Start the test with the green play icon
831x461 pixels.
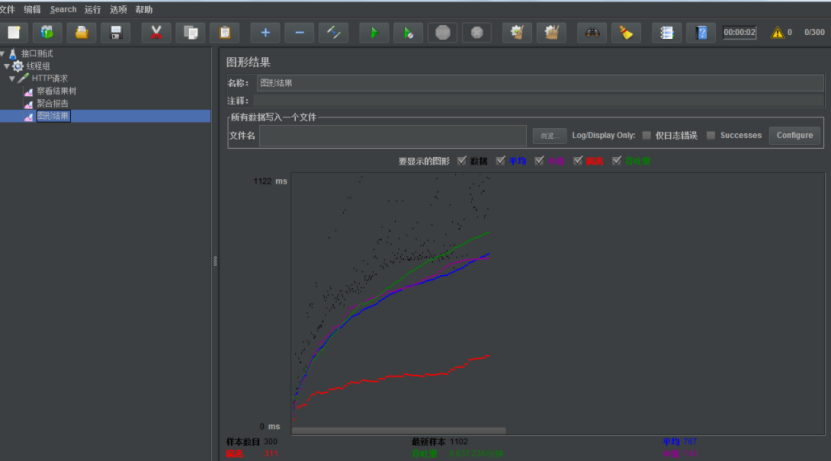[x=373, y=32]
